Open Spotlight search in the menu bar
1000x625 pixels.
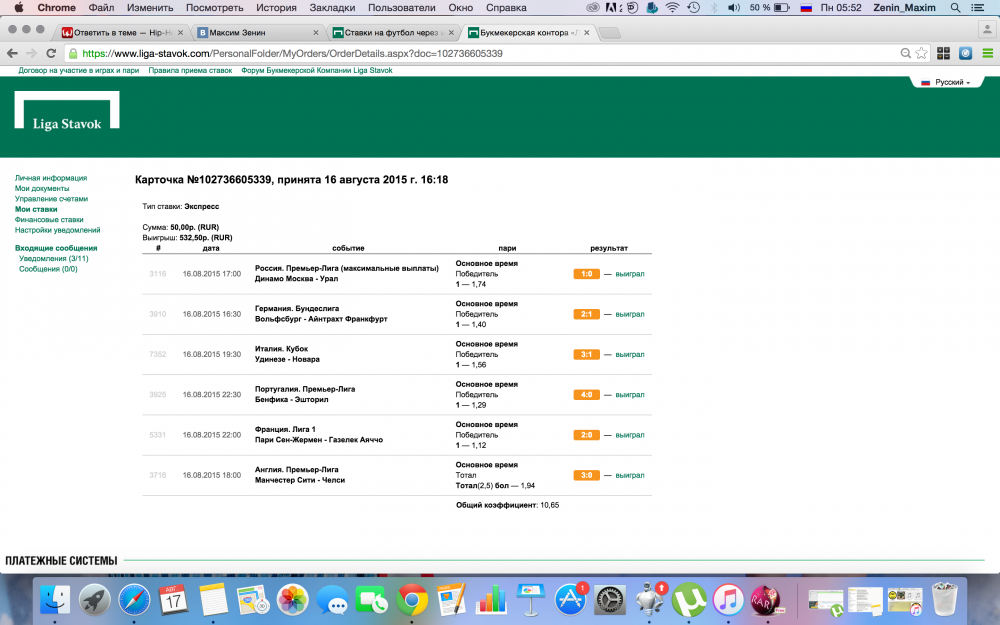955,8
